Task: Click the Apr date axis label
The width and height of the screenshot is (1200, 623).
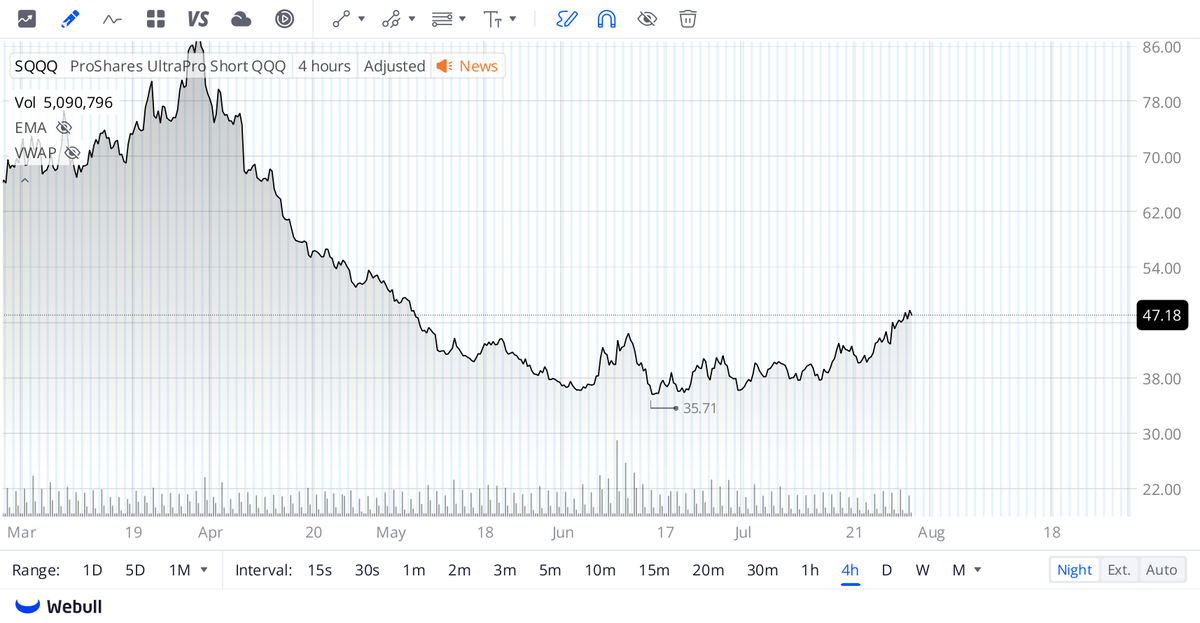Action: [210, 532]
